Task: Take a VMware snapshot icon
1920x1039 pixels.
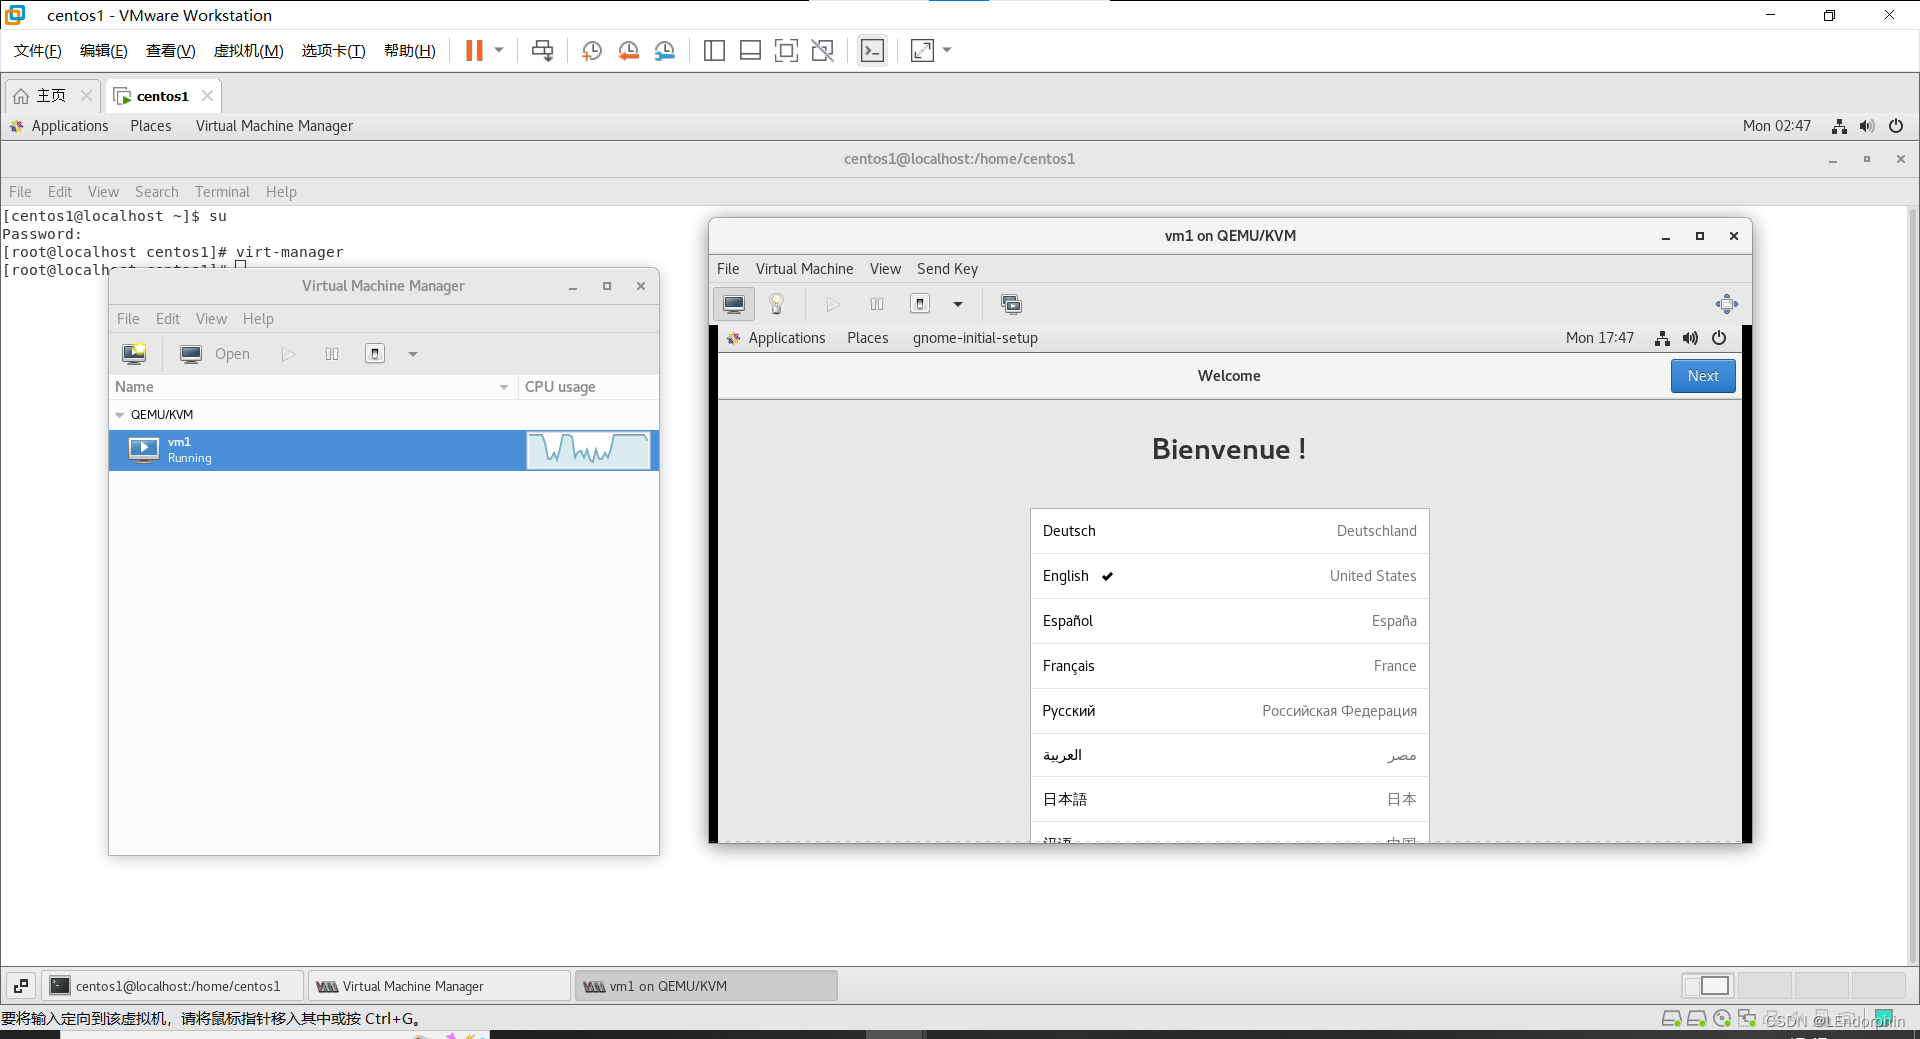Action: click(x=592, y=51)
